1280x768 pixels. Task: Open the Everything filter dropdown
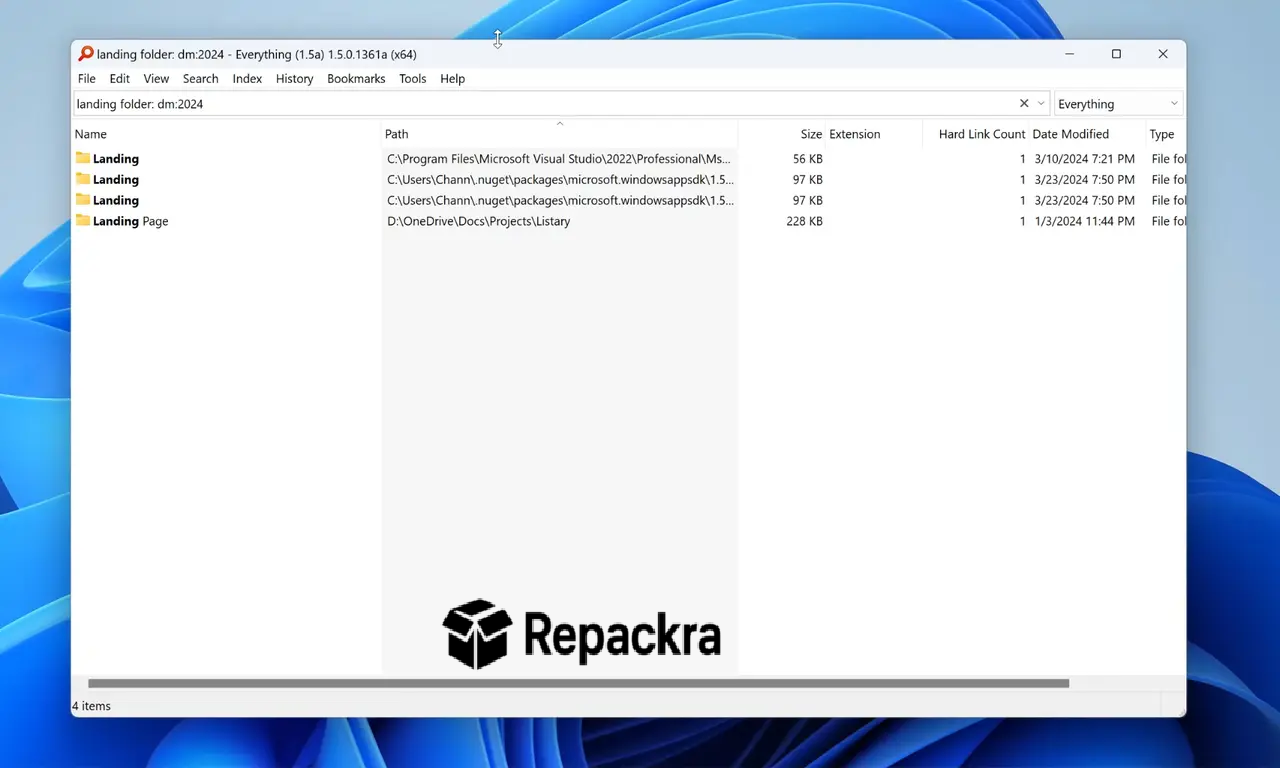(1118, 104)
